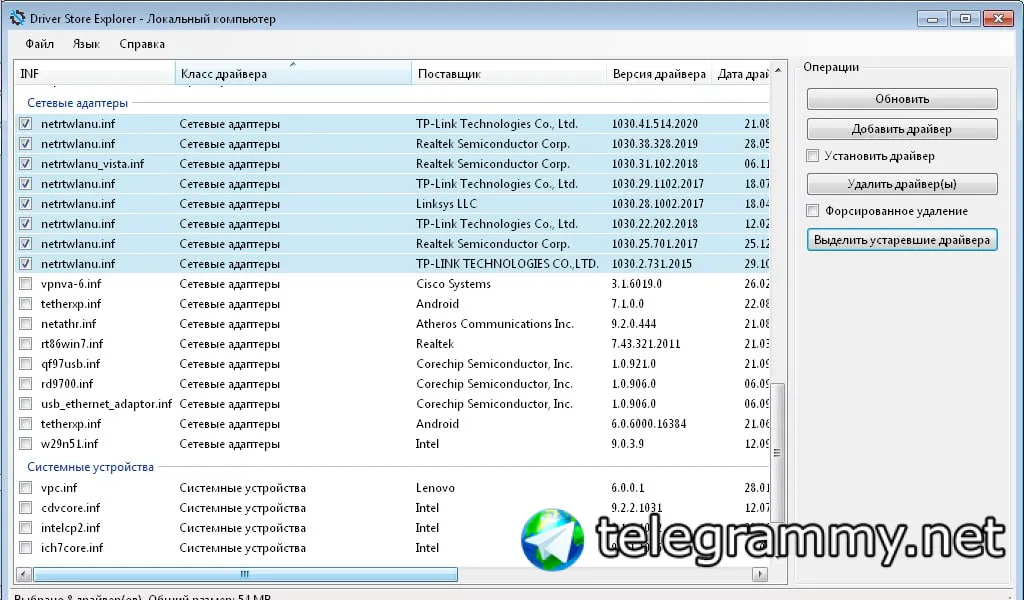1024x600 pixels.
Task: Uncheck netrtwlanu.inf version 1030.41.514.2020
Action: point(25,123)
